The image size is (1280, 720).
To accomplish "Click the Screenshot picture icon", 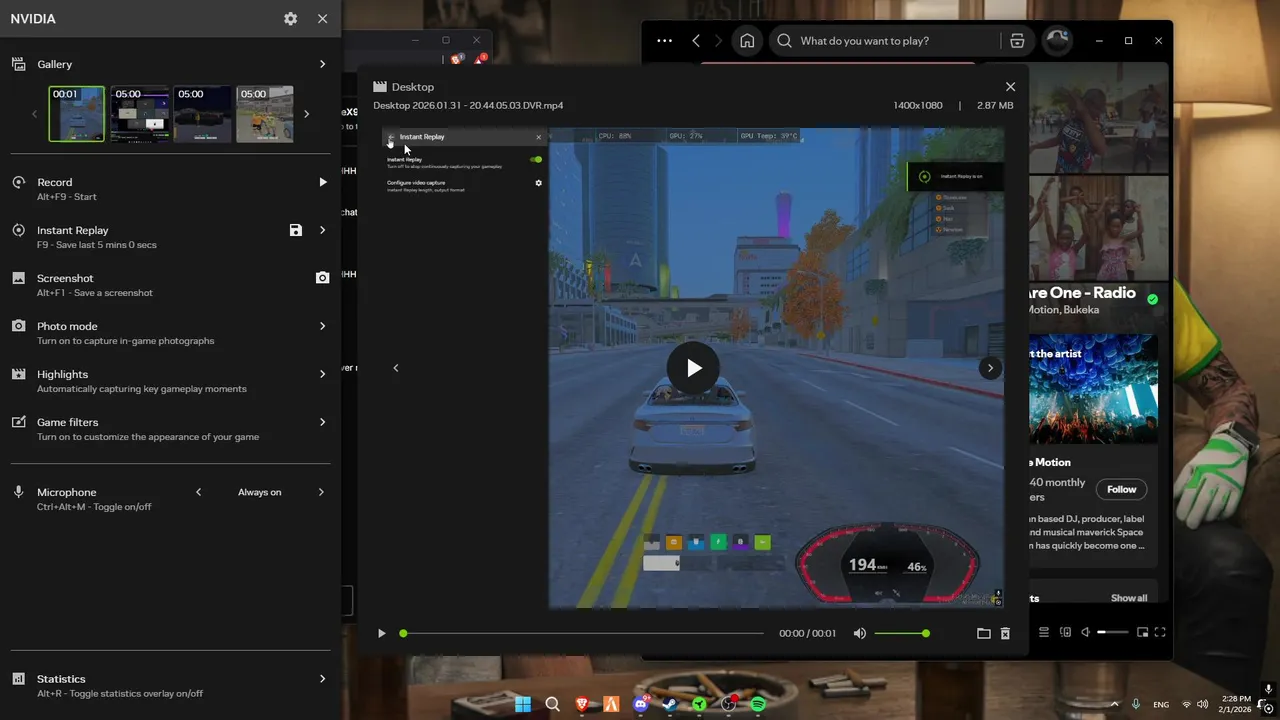I will coord(18,278).
